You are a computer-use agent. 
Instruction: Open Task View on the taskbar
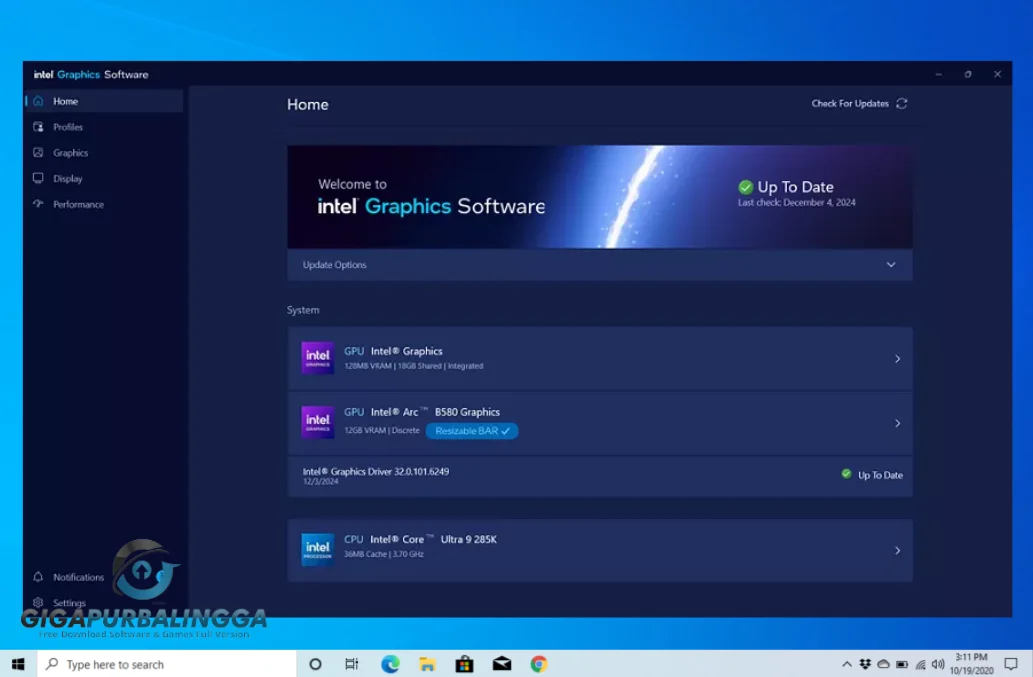coord(352,664)
